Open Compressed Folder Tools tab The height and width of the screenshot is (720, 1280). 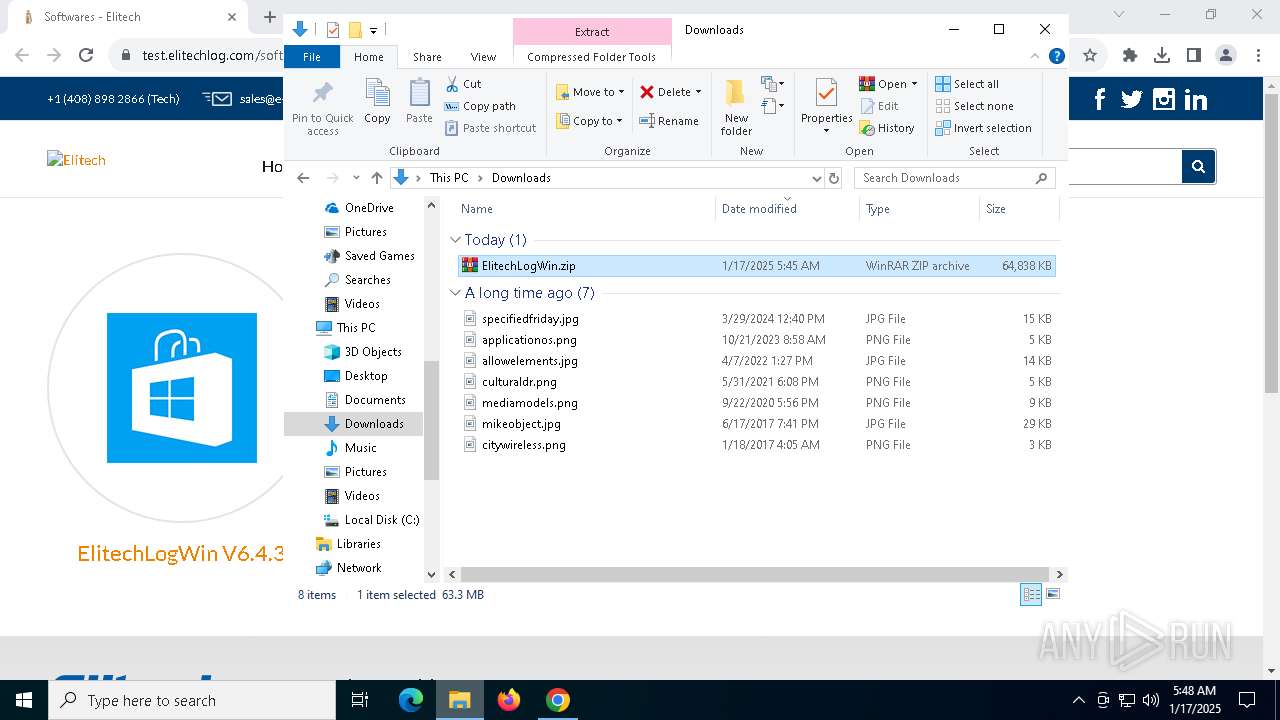592,57
